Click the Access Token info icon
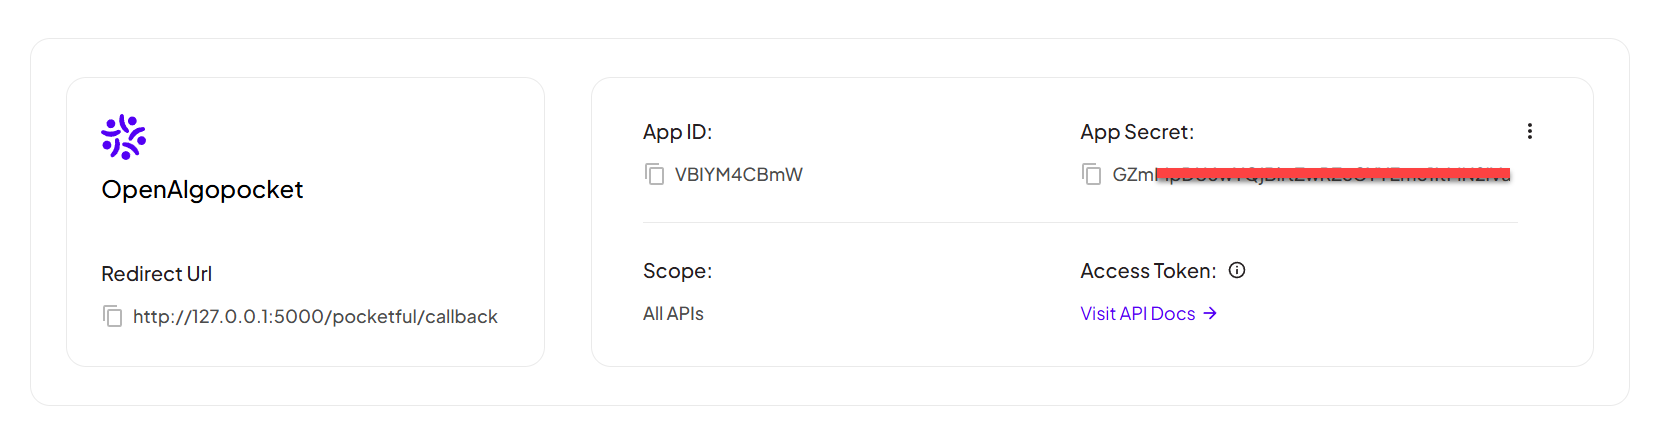 click(x=1237, y=270)
